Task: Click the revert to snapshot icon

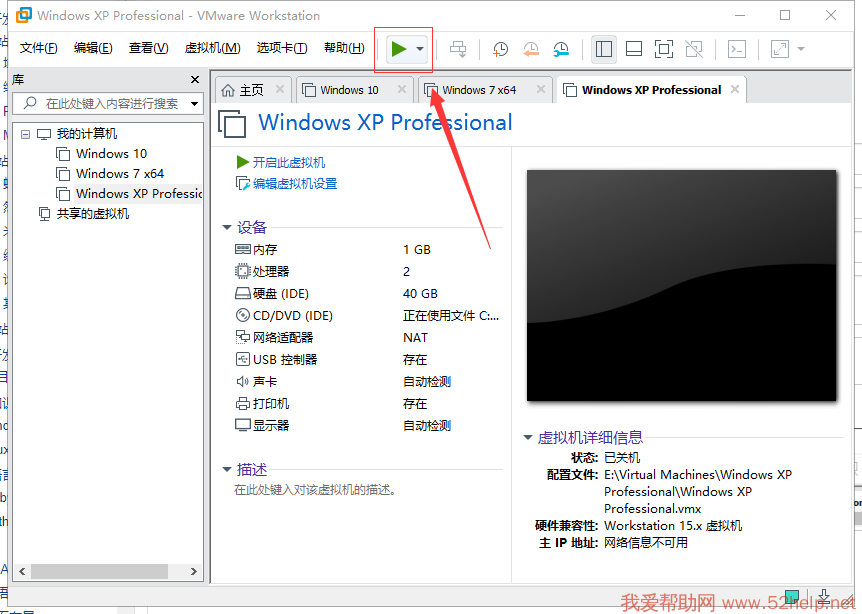Action: click(530, 49)
